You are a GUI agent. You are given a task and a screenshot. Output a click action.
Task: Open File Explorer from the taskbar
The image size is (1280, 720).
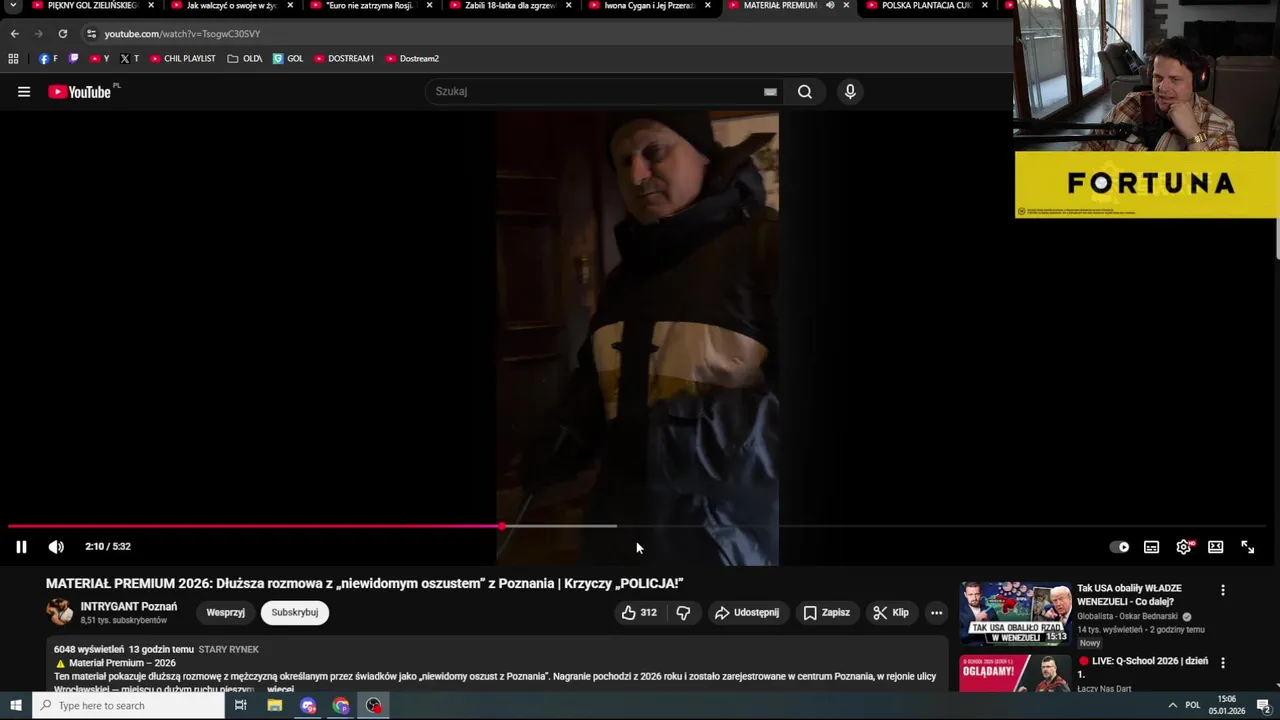coord(275,706)
